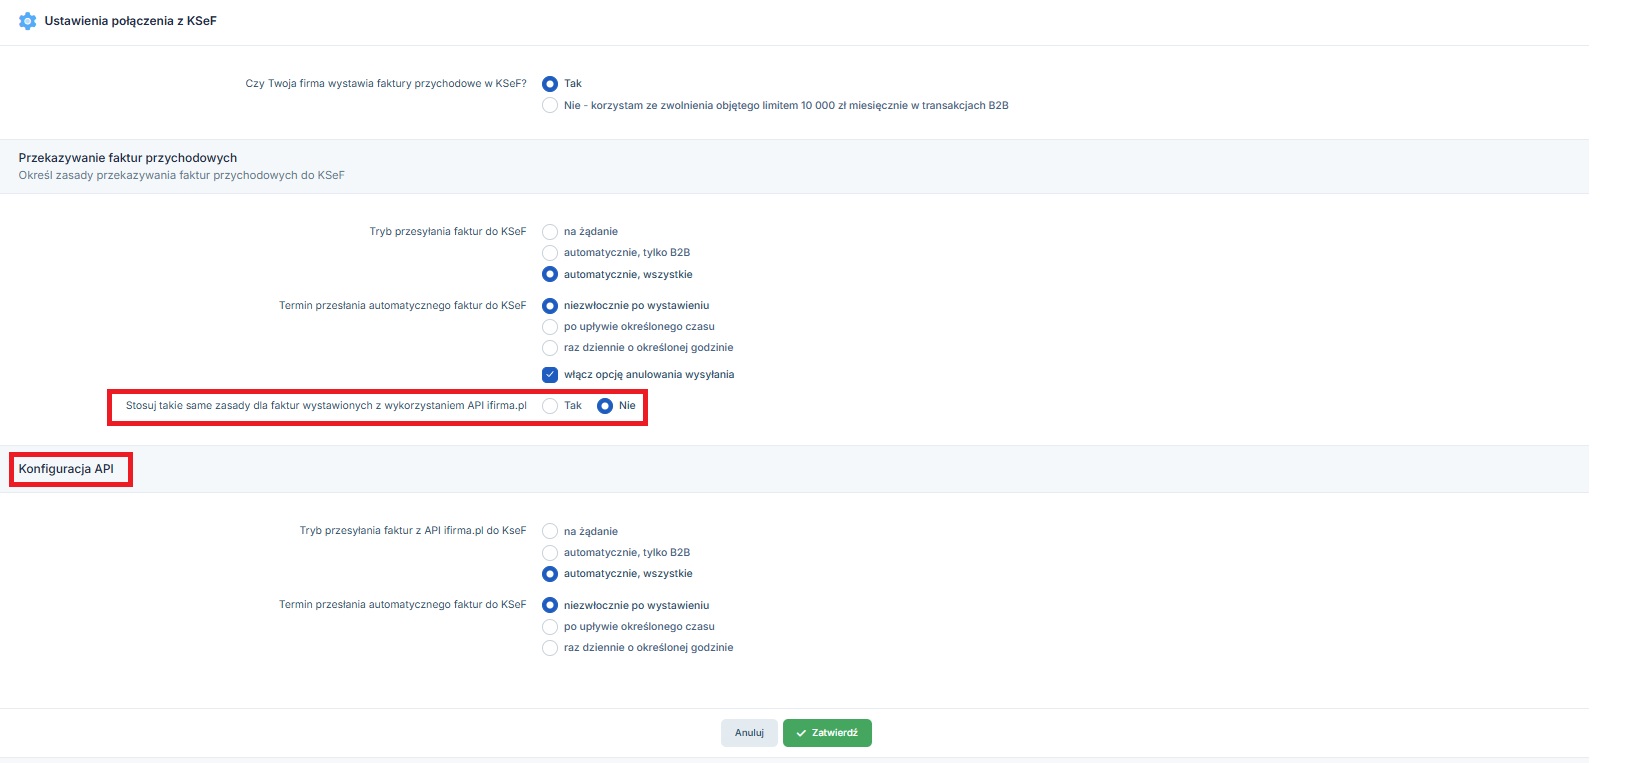Viewport: 1626px width, 763px height.
Task: Select po upływie określonego czasu in Przekazywanie faktur section
Action: 550,327
